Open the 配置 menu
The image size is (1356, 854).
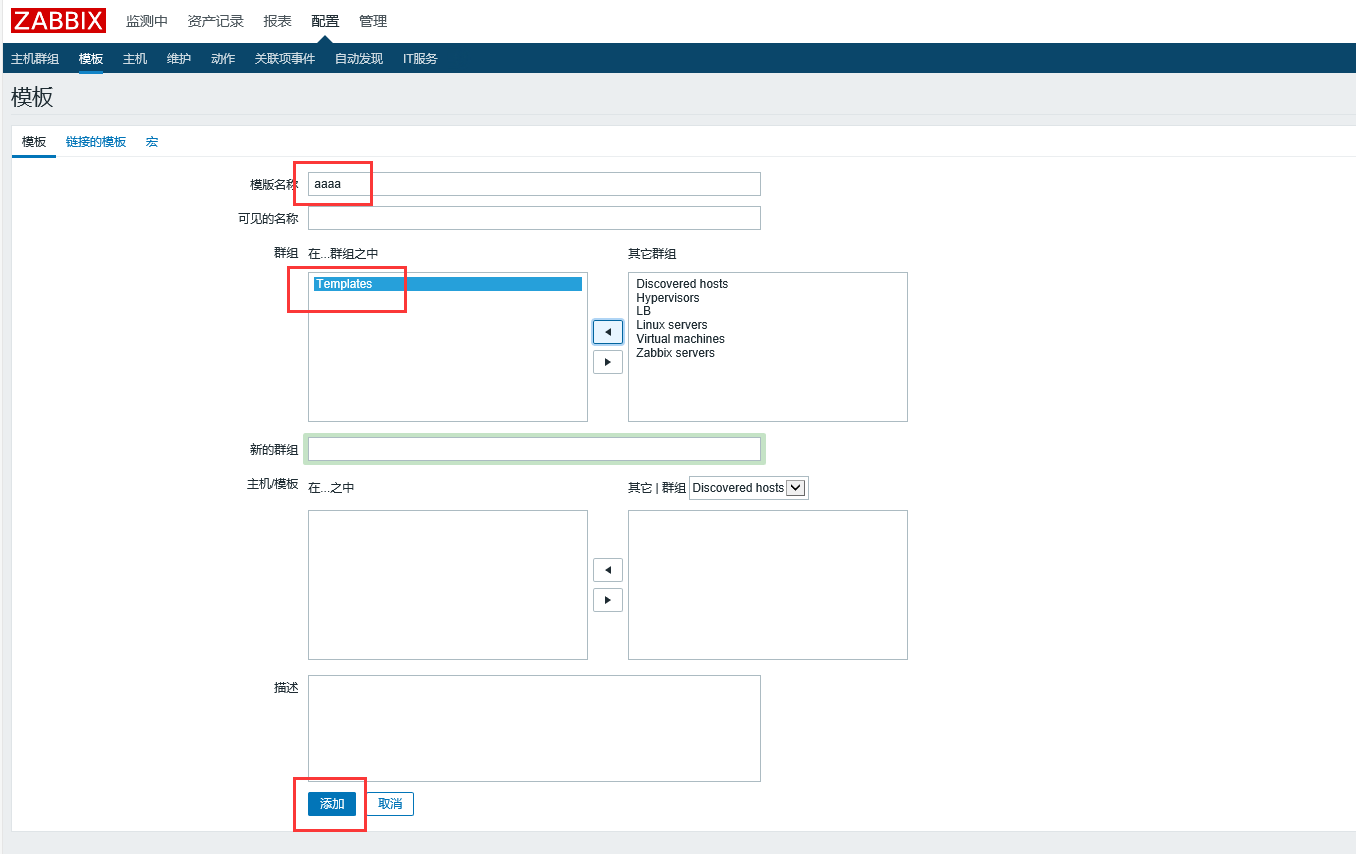[325, 21]
